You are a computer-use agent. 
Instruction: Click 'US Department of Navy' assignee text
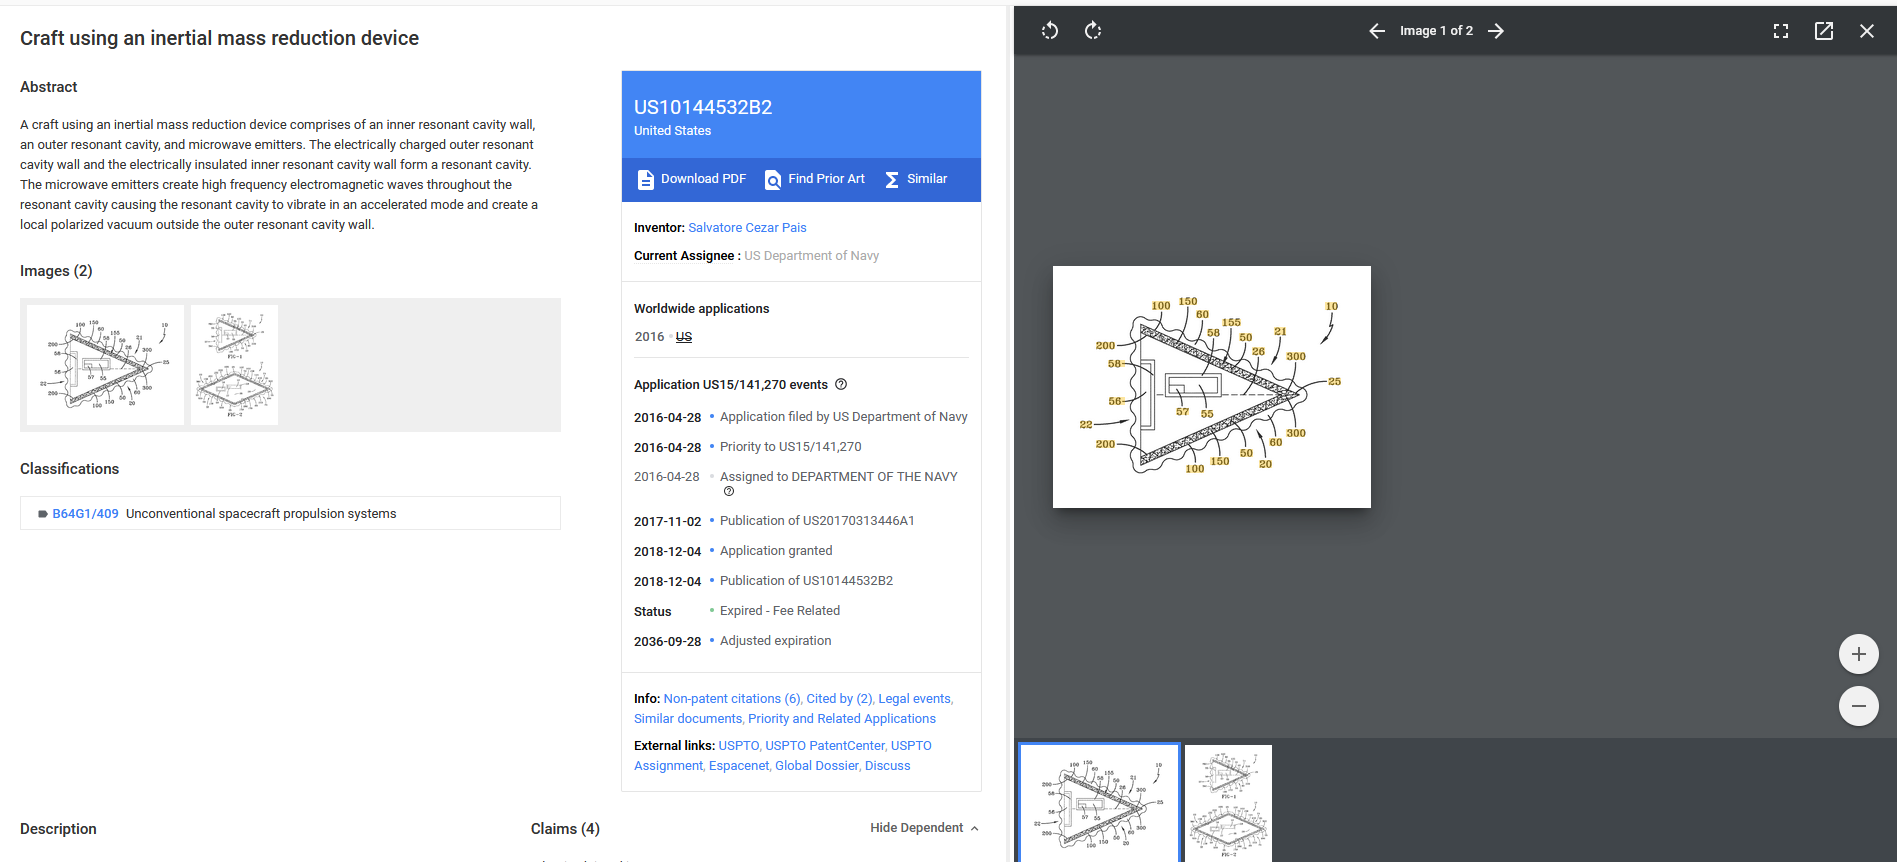coord(811,256)
